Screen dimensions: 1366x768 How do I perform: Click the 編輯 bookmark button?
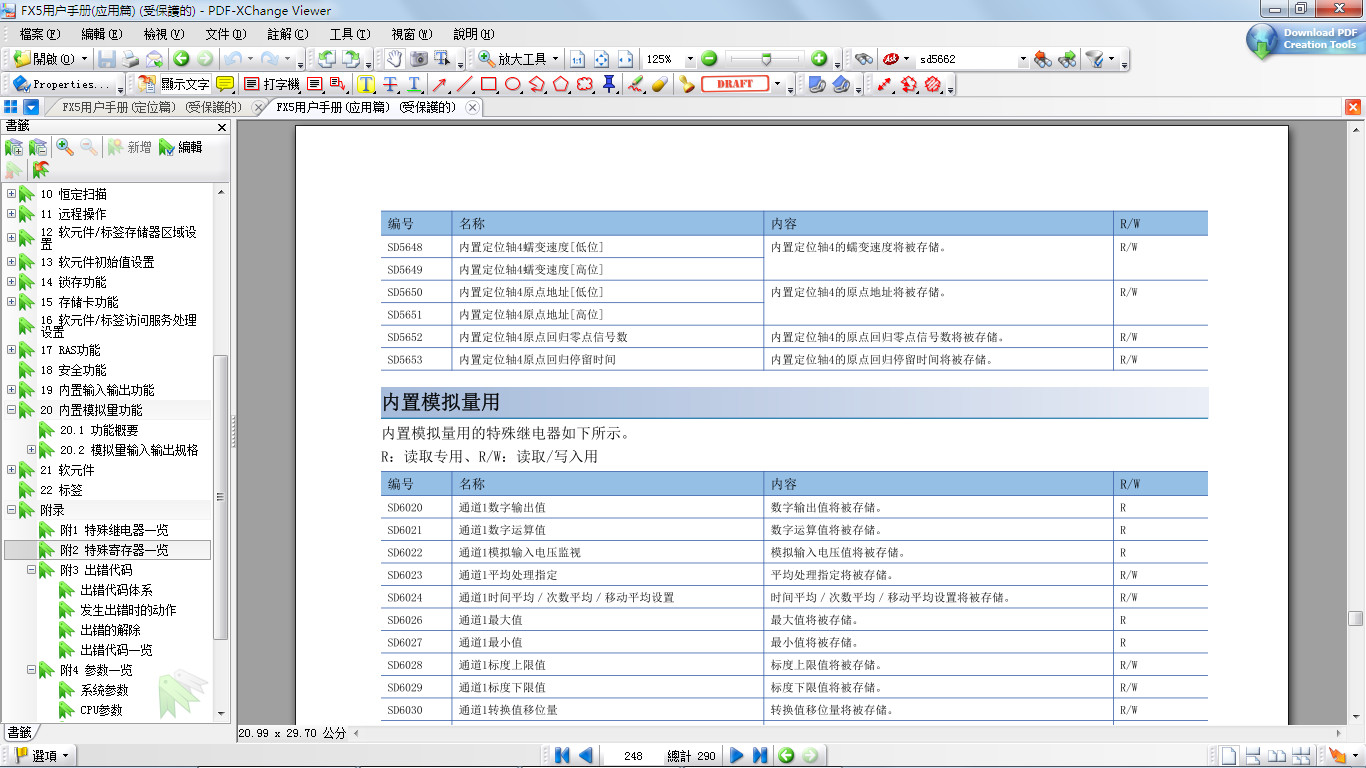(x=180, y=147)
